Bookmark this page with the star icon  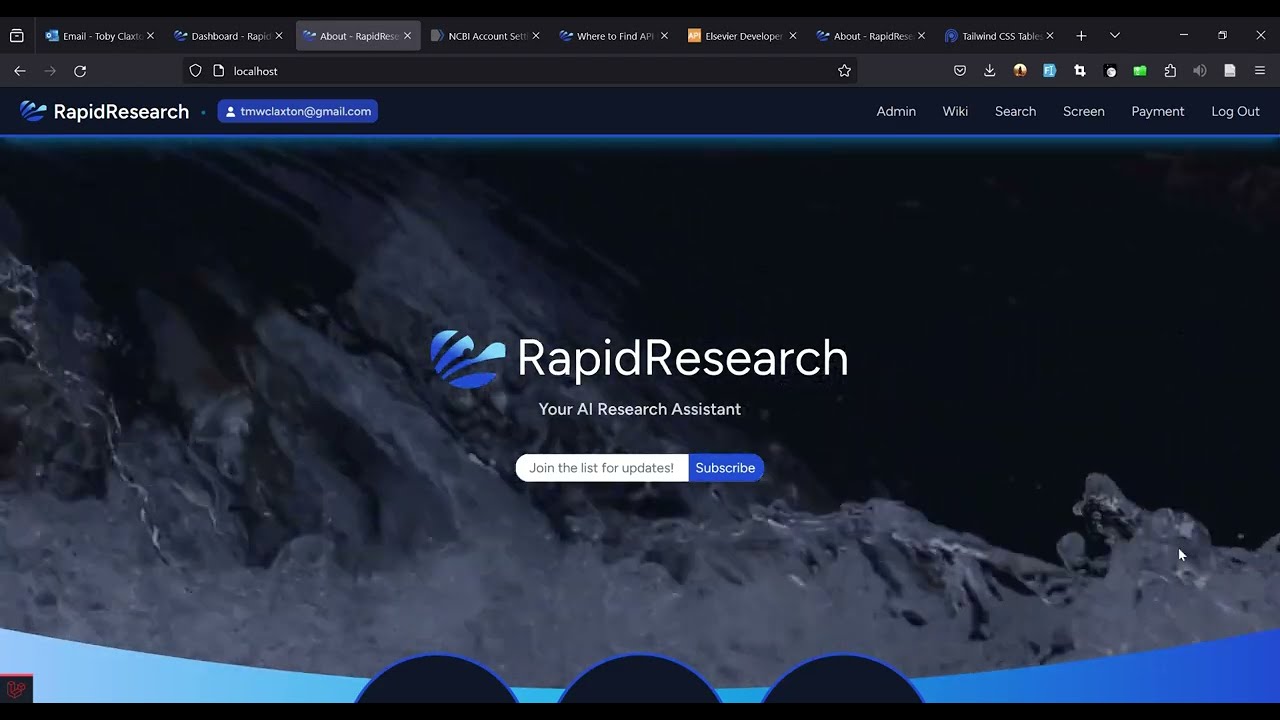click(844, 71)
